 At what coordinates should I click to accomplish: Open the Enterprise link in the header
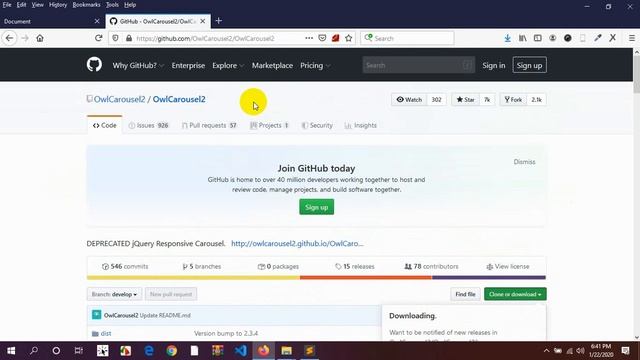188,65
